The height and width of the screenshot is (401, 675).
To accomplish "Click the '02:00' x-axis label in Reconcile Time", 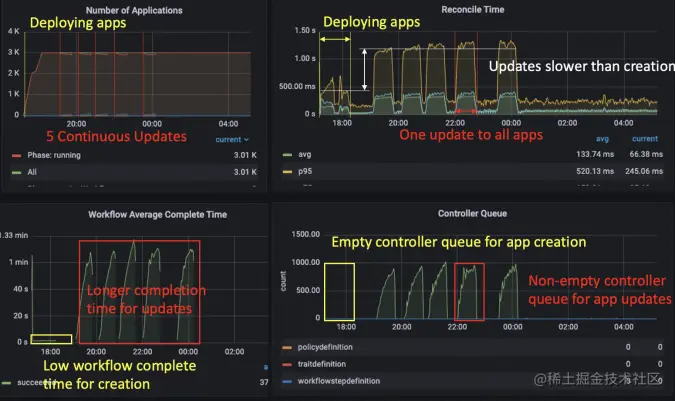I will tap(567, 123).
